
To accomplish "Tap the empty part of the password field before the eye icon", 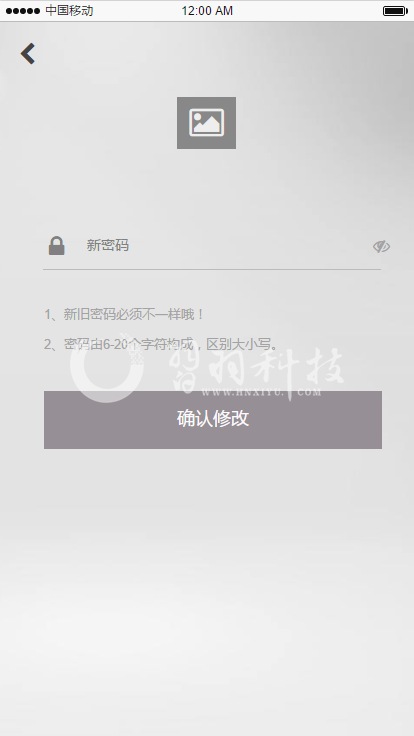I will [249, 245].
